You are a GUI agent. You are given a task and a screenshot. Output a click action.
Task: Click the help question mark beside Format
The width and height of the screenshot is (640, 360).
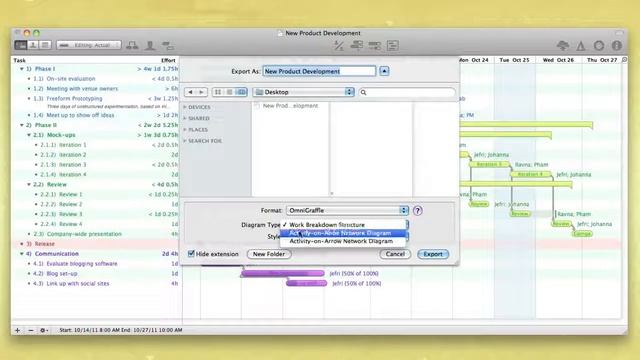coord(417,211)
